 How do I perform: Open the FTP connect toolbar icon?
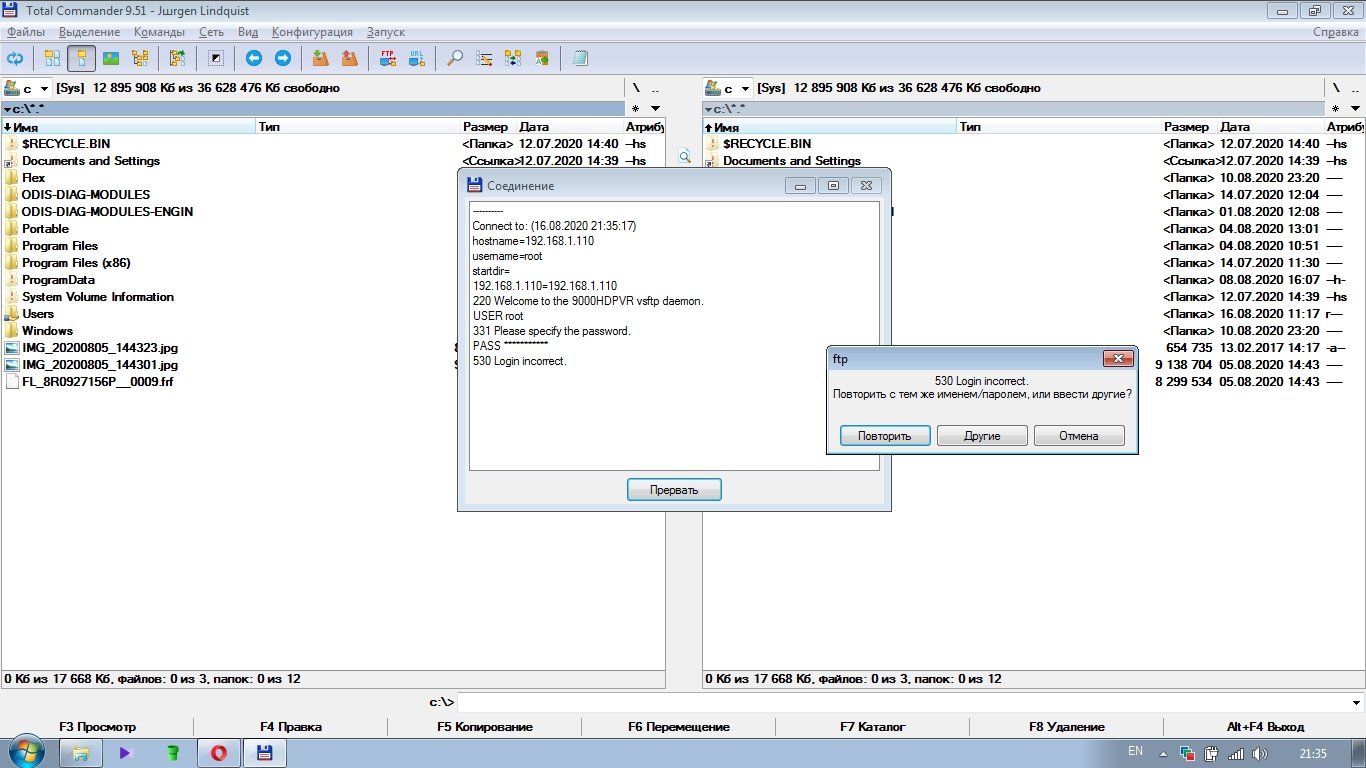click(387, 58)
